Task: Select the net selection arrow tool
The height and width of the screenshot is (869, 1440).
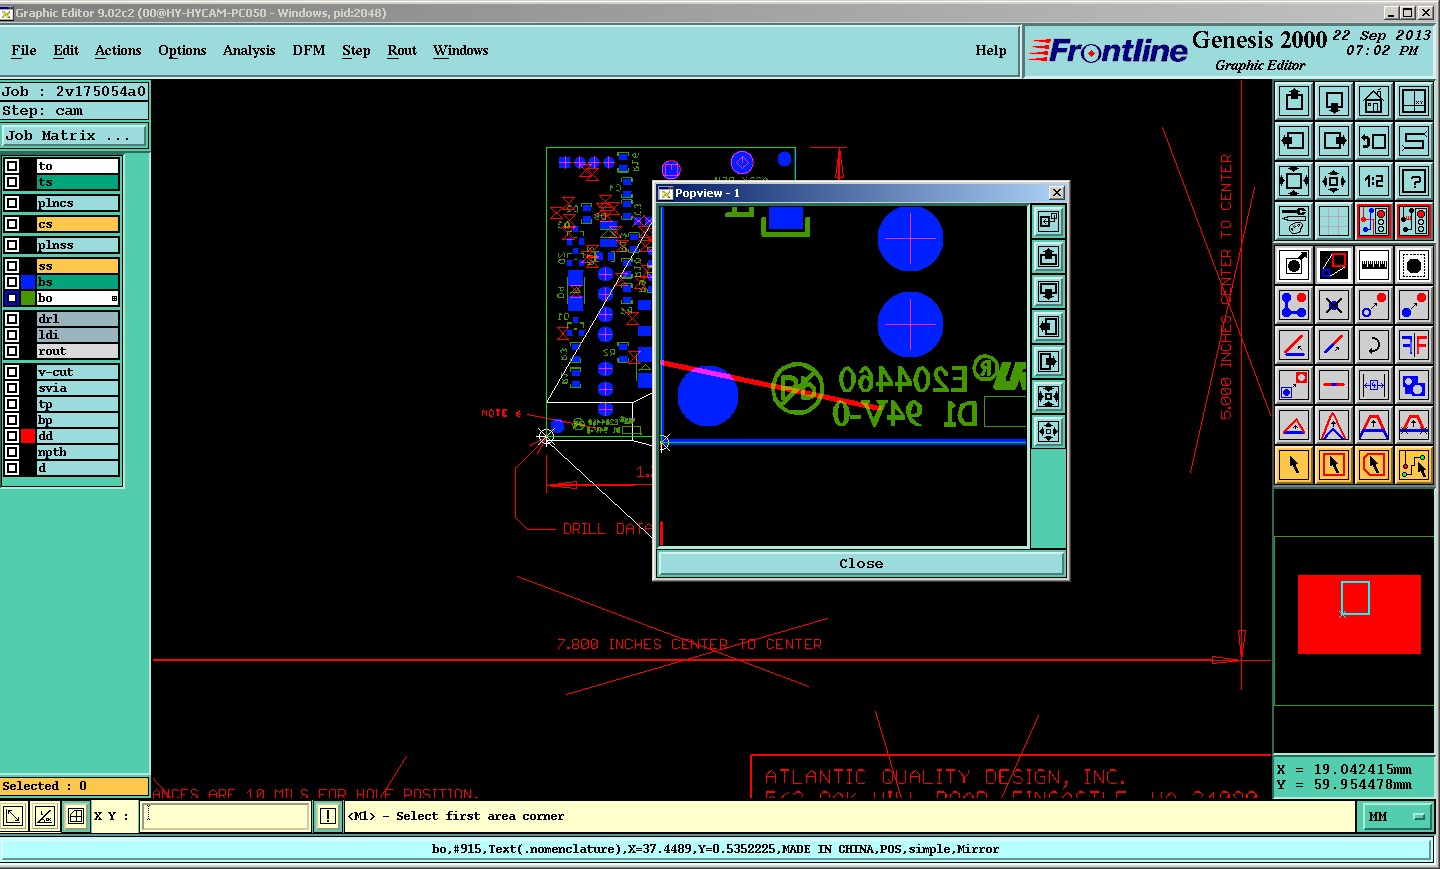Action: click(1414, 465)
